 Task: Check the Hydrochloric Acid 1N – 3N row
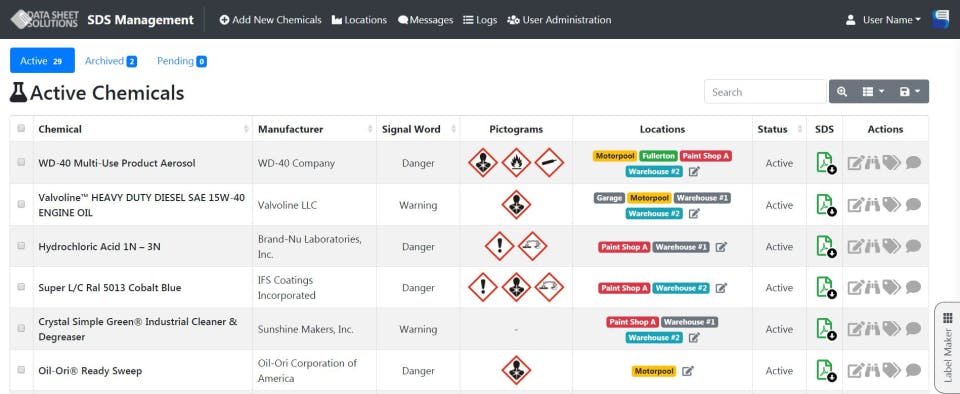21,245
